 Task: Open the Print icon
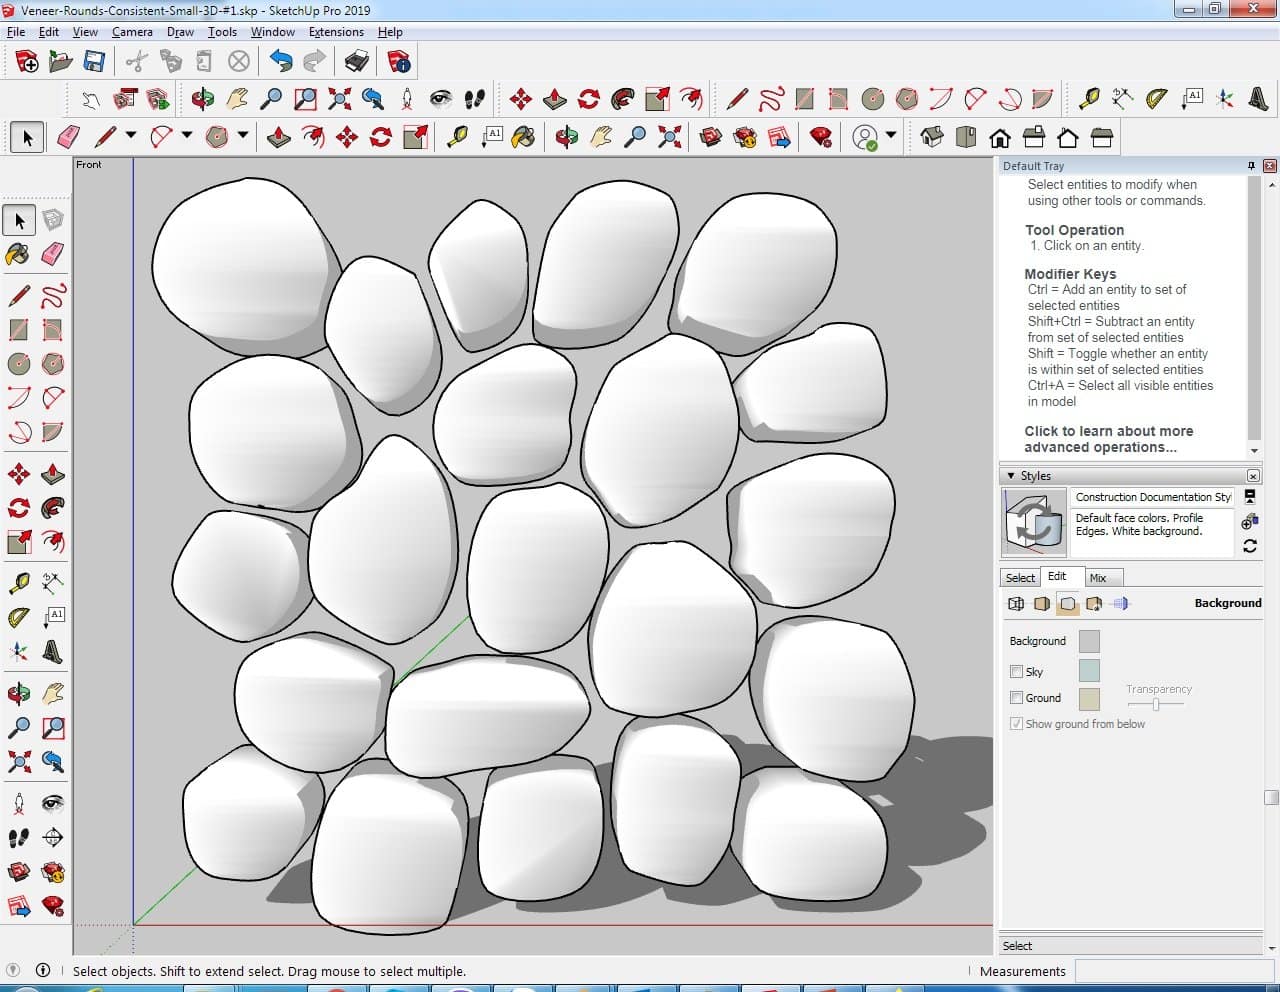[x=357, y=62]
